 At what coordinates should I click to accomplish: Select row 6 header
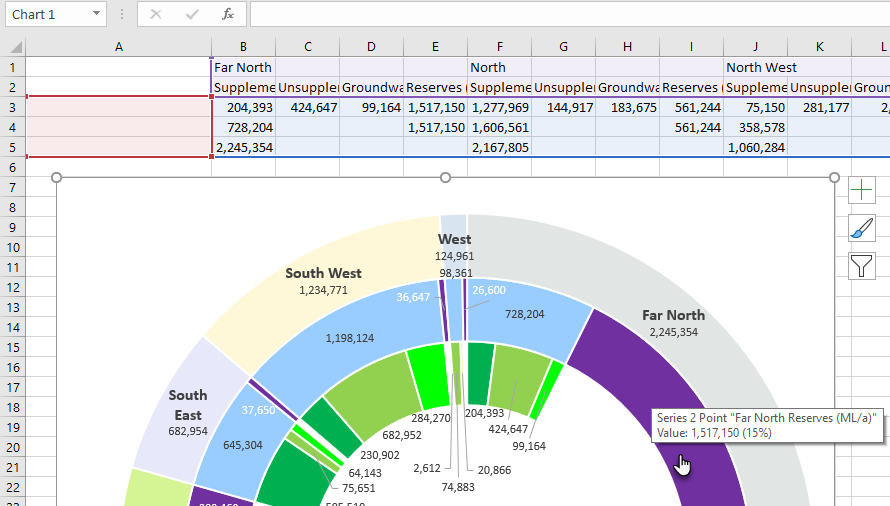(12, 168)
